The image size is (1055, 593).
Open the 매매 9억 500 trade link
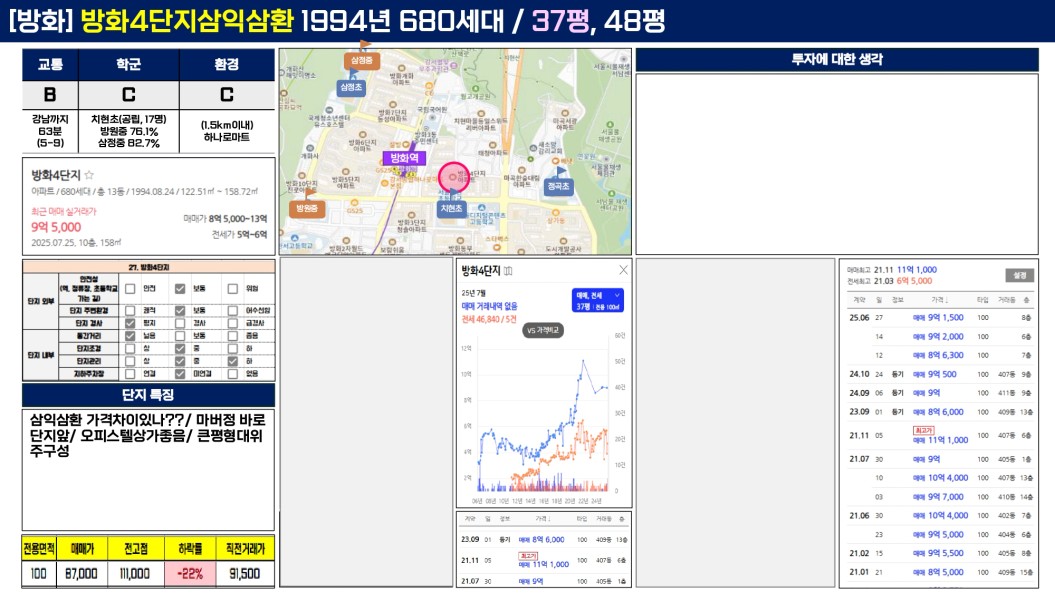point(935,374)
